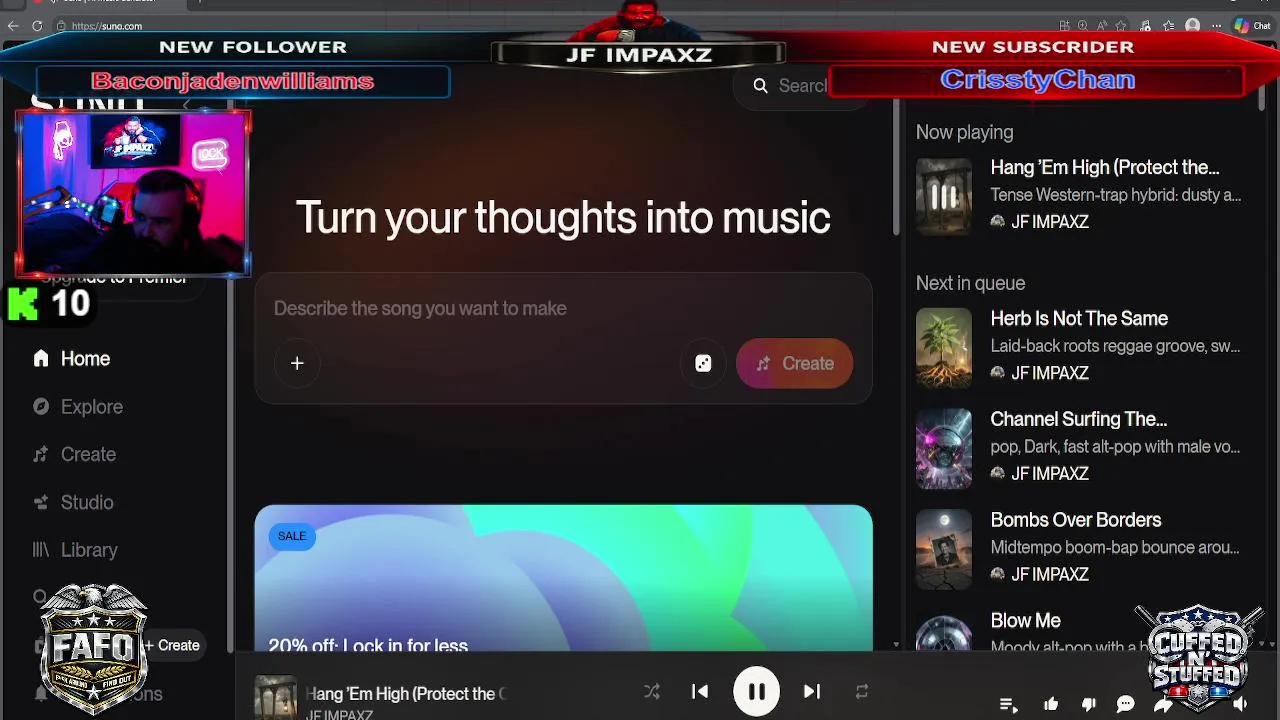Image resolution: width=1280 pixels, height=720 pixels.
Task: Toggle the play queue panel icon
Action: 1009,705
